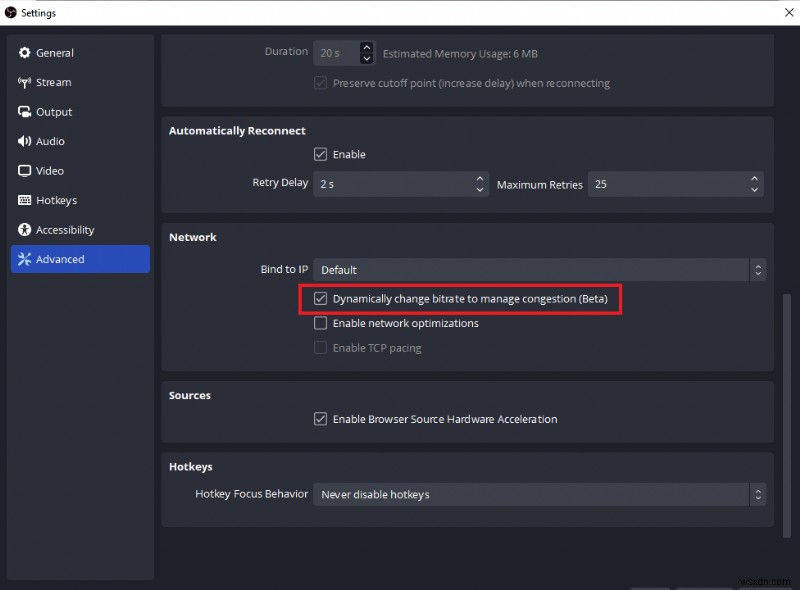The image size is (800, 590).
Task: Click the Stream antenna icon
Action: click(x=24, y=82)
